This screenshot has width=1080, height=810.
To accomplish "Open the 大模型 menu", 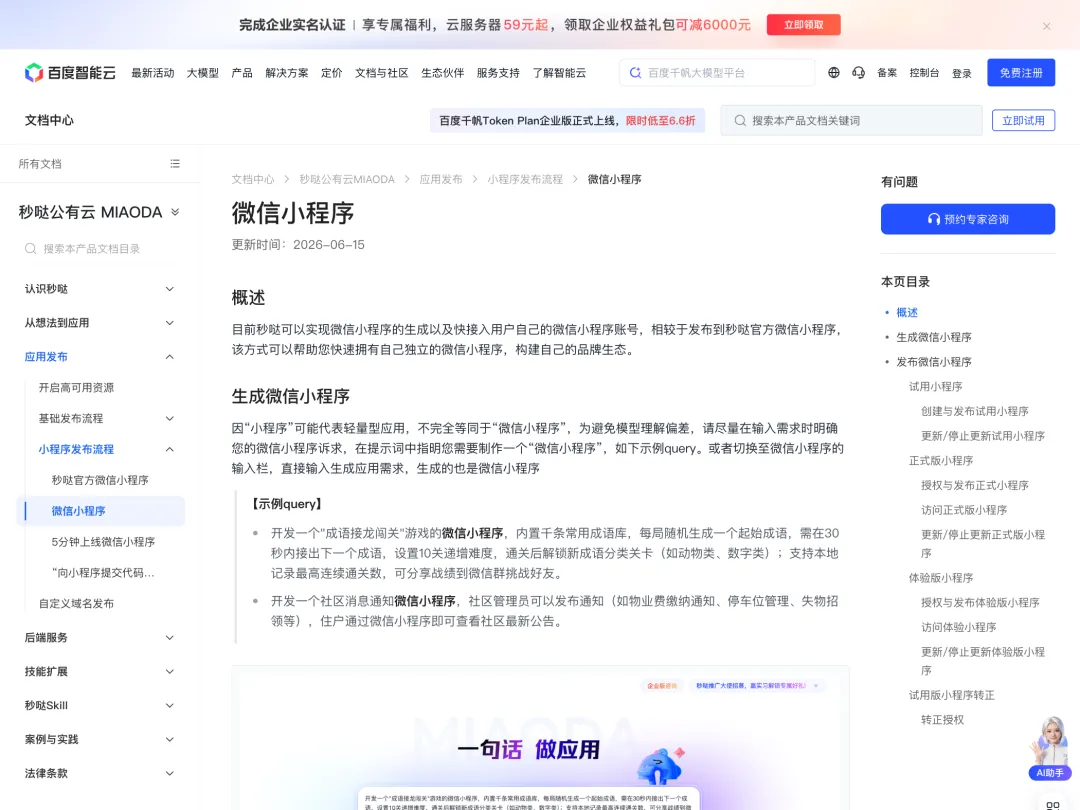I will [x=202, y=72].
